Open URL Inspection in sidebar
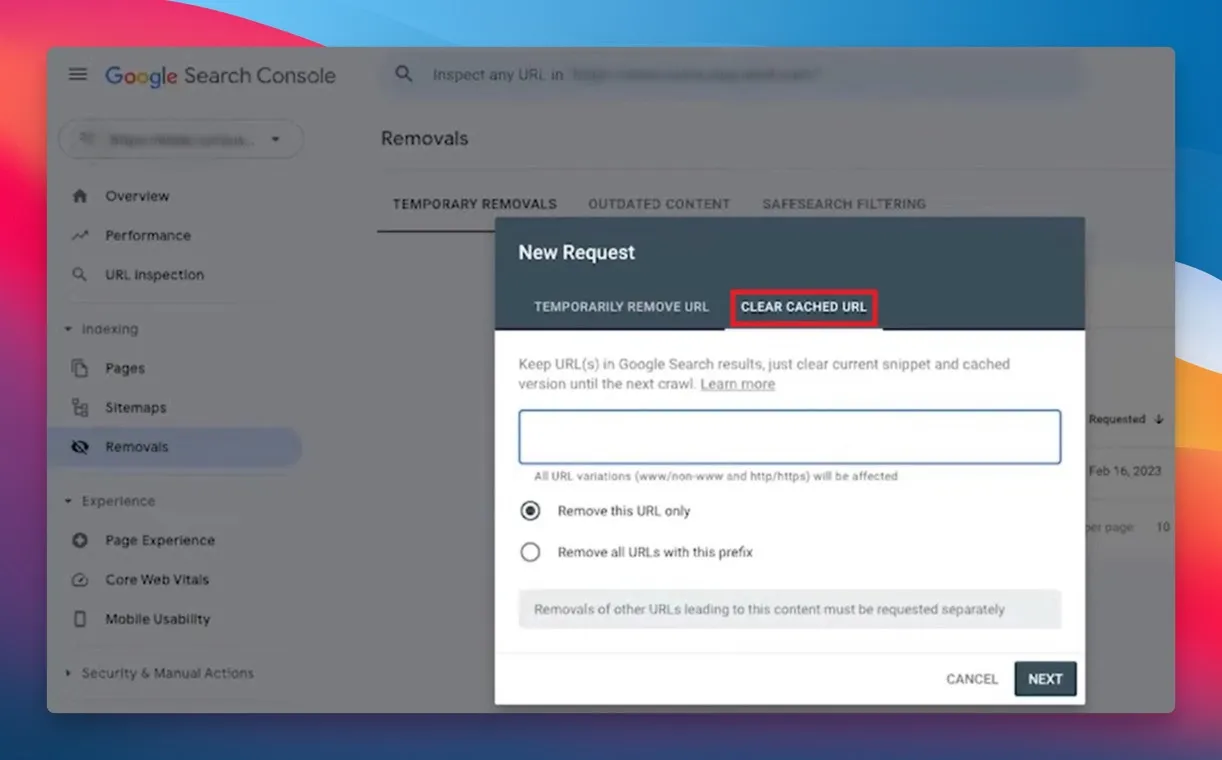Viewport: 1222px width, 760px height. pyautogui.click(x=154, y=275)
